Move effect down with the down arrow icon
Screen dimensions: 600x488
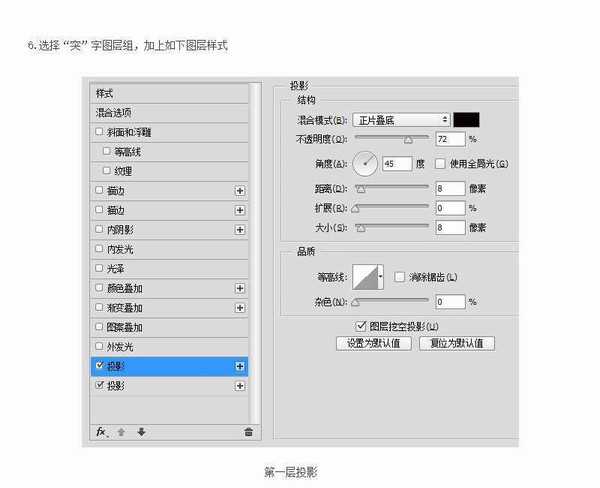141,432
